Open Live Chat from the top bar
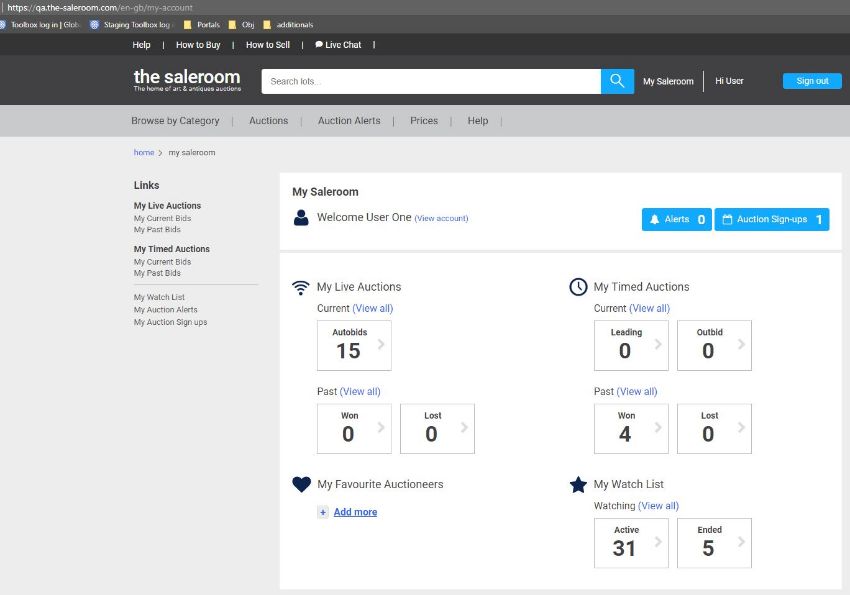This screenshot has height=595, width=850. click(338, 45)
